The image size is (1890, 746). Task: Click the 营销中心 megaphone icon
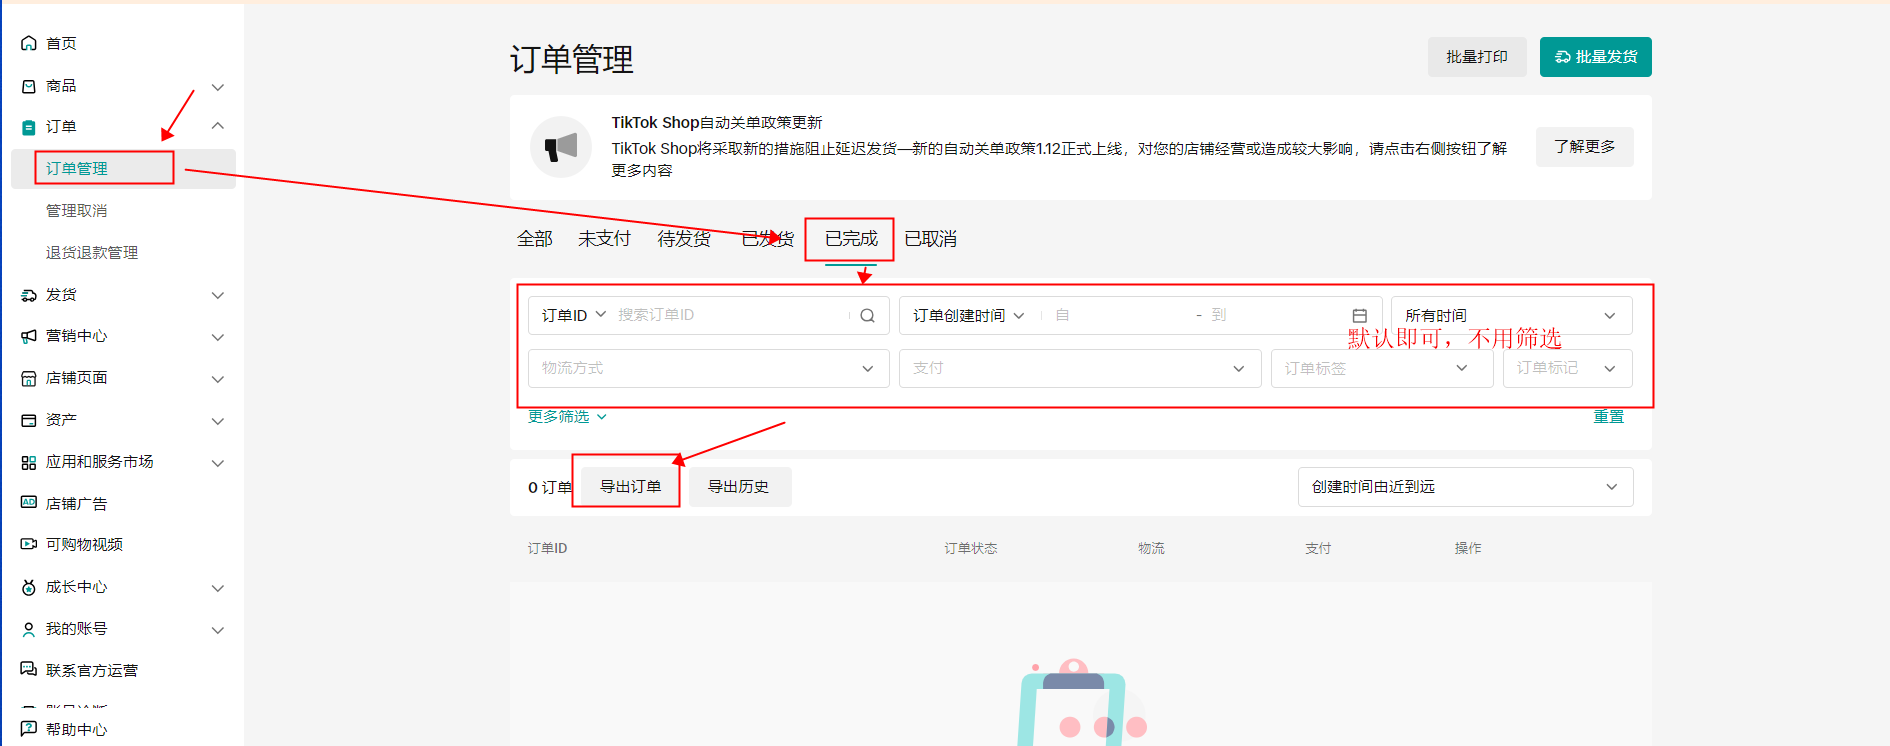tap(29, 336)
